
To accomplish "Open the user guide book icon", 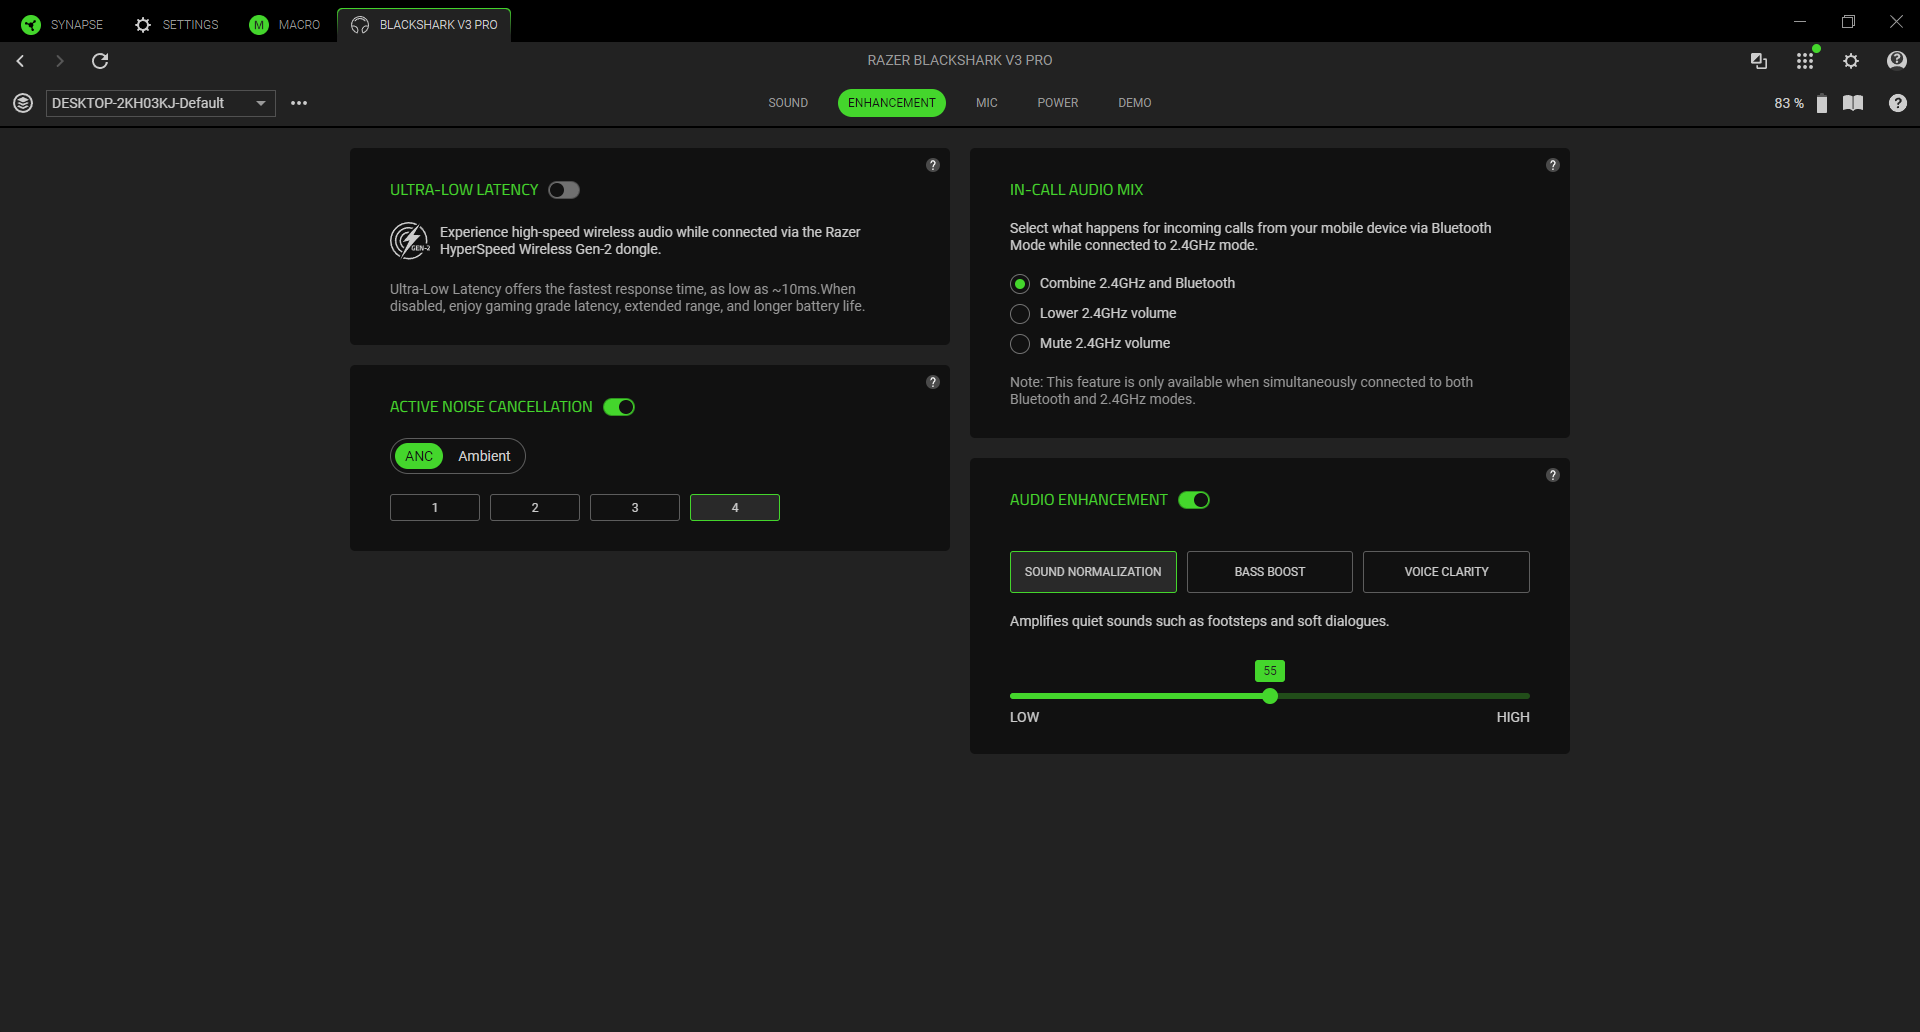I will tap(1853, 103).
